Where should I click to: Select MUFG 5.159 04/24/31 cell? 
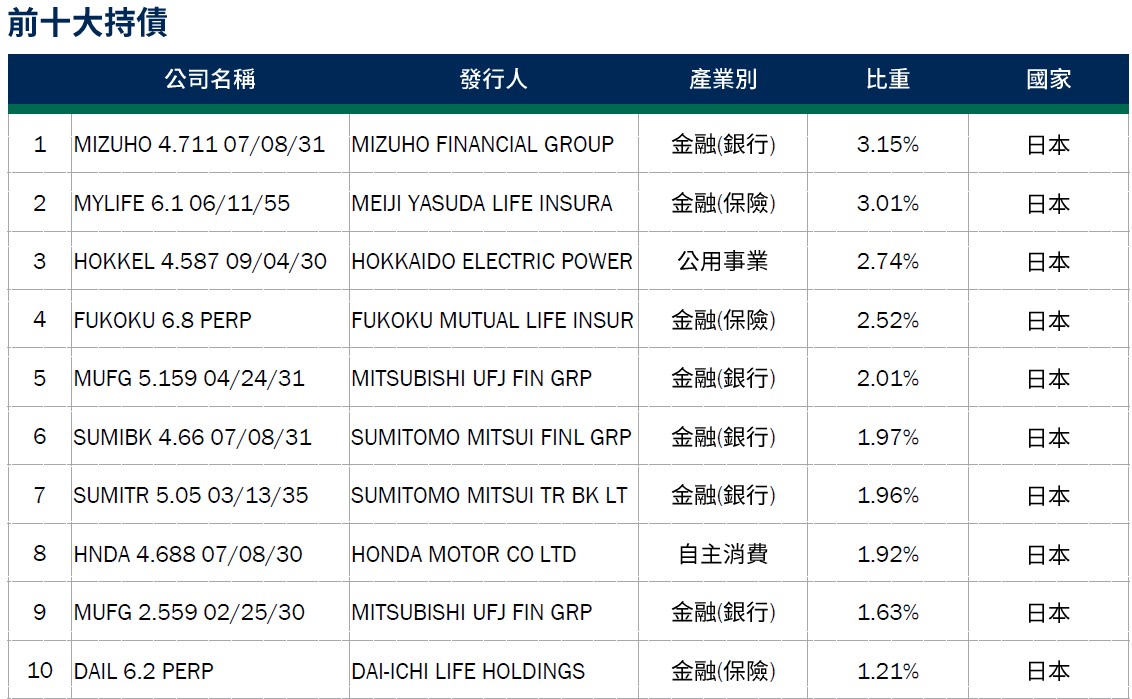(x=189, y=379)
